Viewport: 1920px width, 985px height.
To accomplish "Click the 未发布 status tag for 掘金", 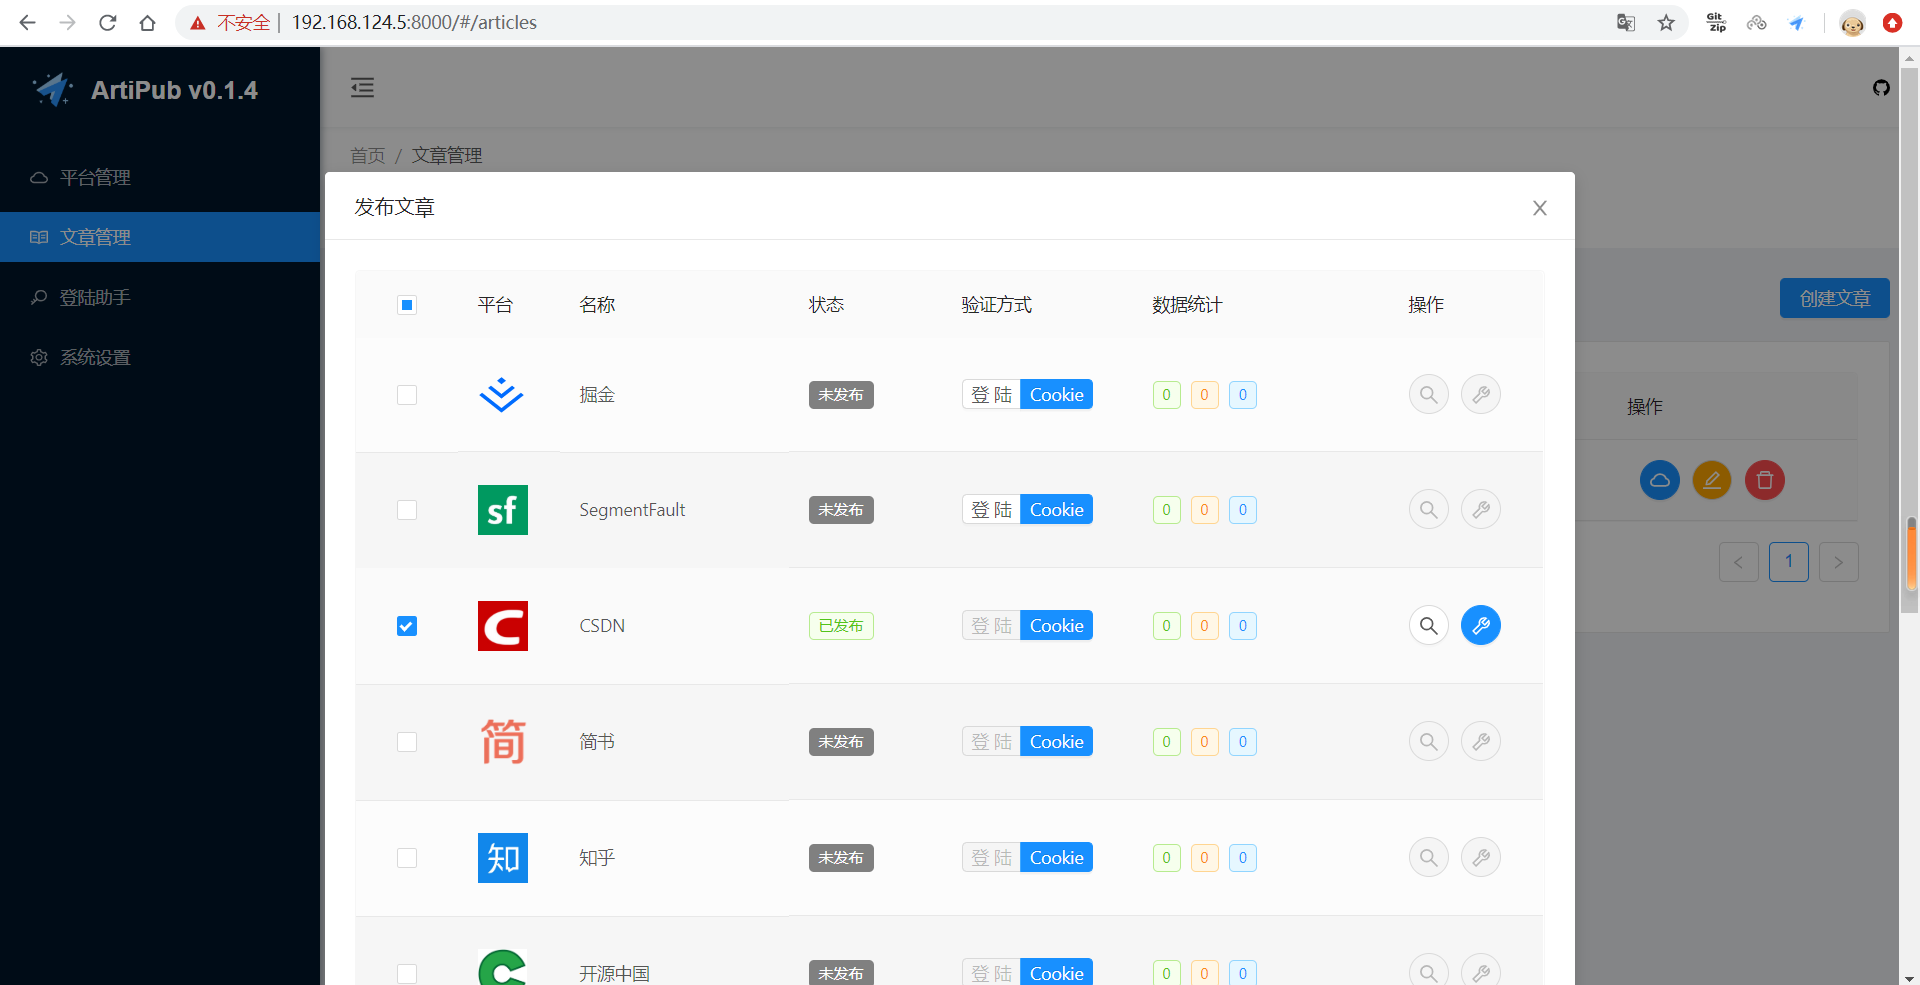I will [841, 395].
